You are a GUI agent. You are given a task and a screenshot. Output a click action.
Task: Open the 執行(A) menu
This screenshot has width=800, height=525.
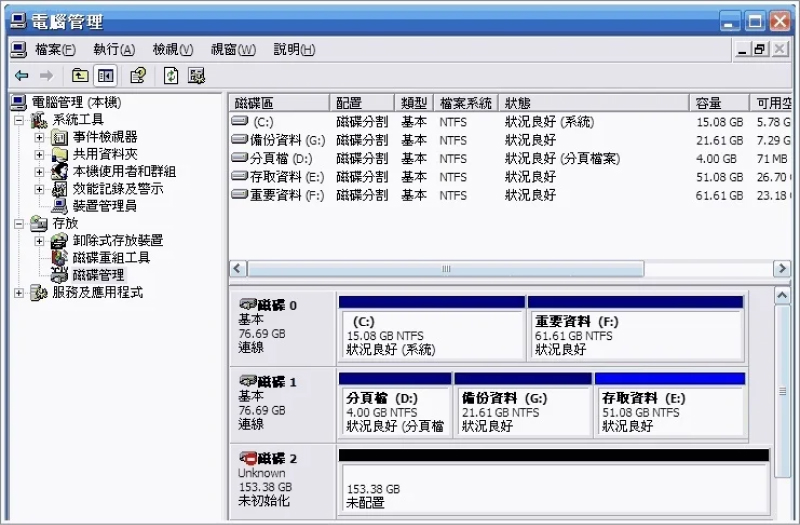tap(114, 49)
